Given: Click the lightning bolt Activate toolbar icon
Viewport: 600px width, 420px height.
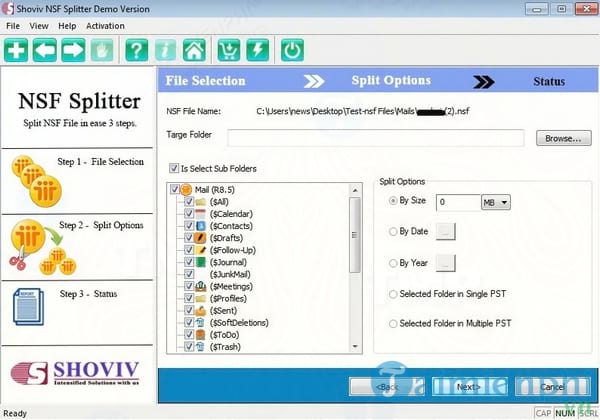Looking at the screenshot, I should point(258,50).
